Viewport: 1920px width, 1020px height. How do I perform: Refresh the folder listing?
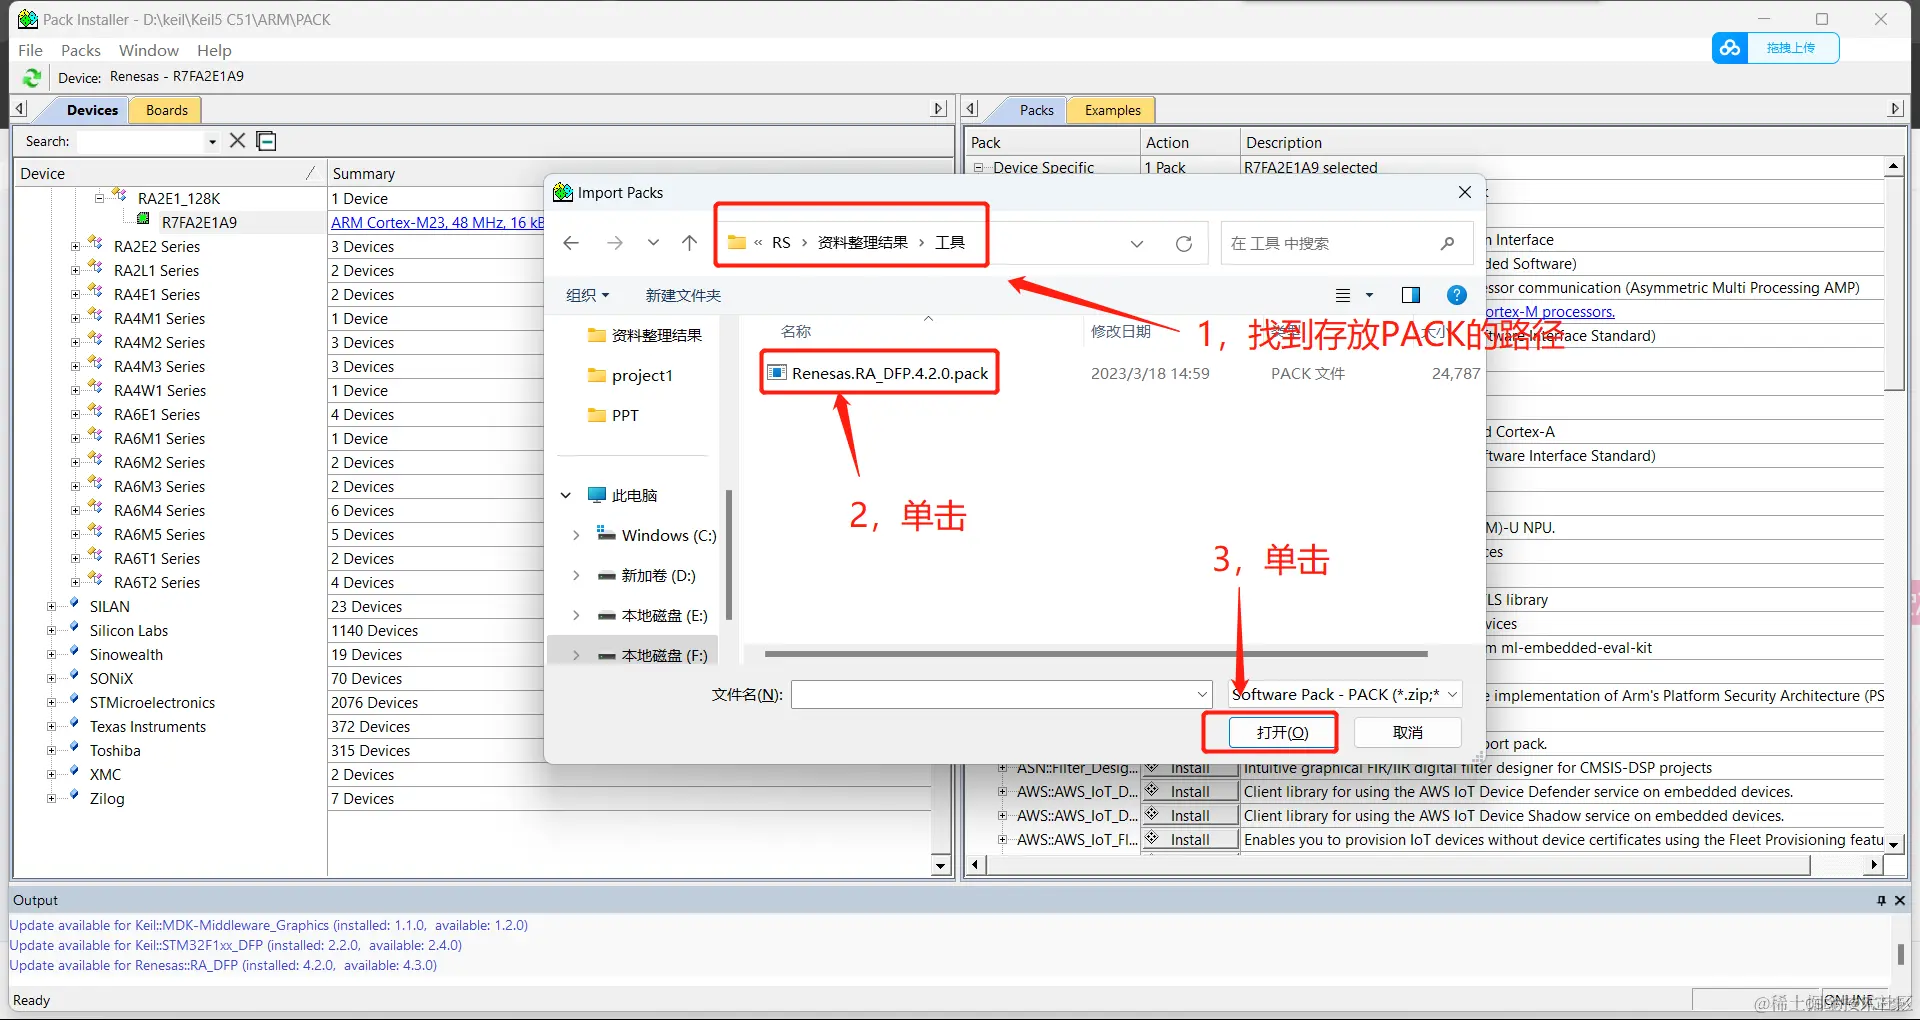[x=1184, y=243]
